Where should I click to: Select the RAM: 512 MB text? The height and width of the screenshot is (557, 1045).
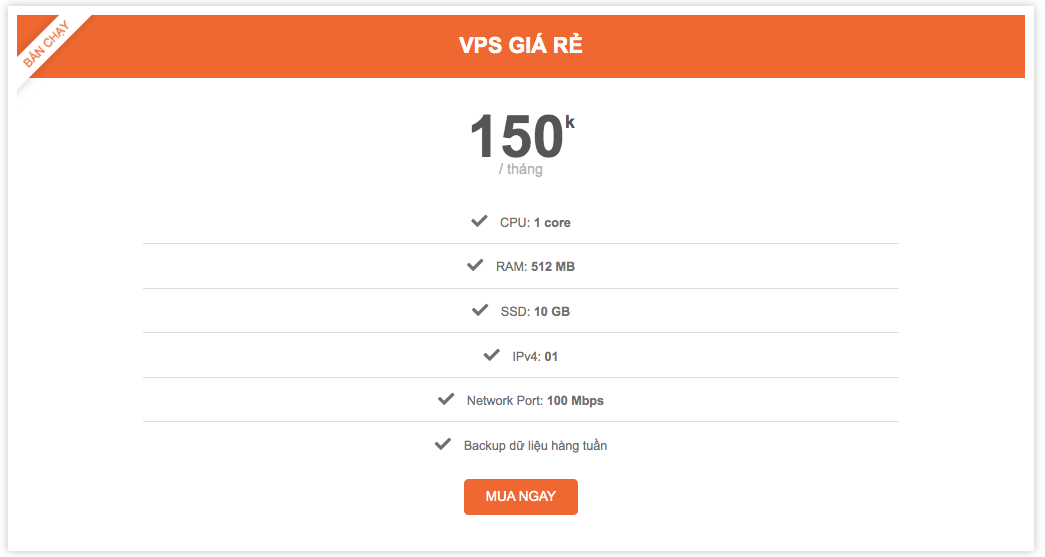535,267
